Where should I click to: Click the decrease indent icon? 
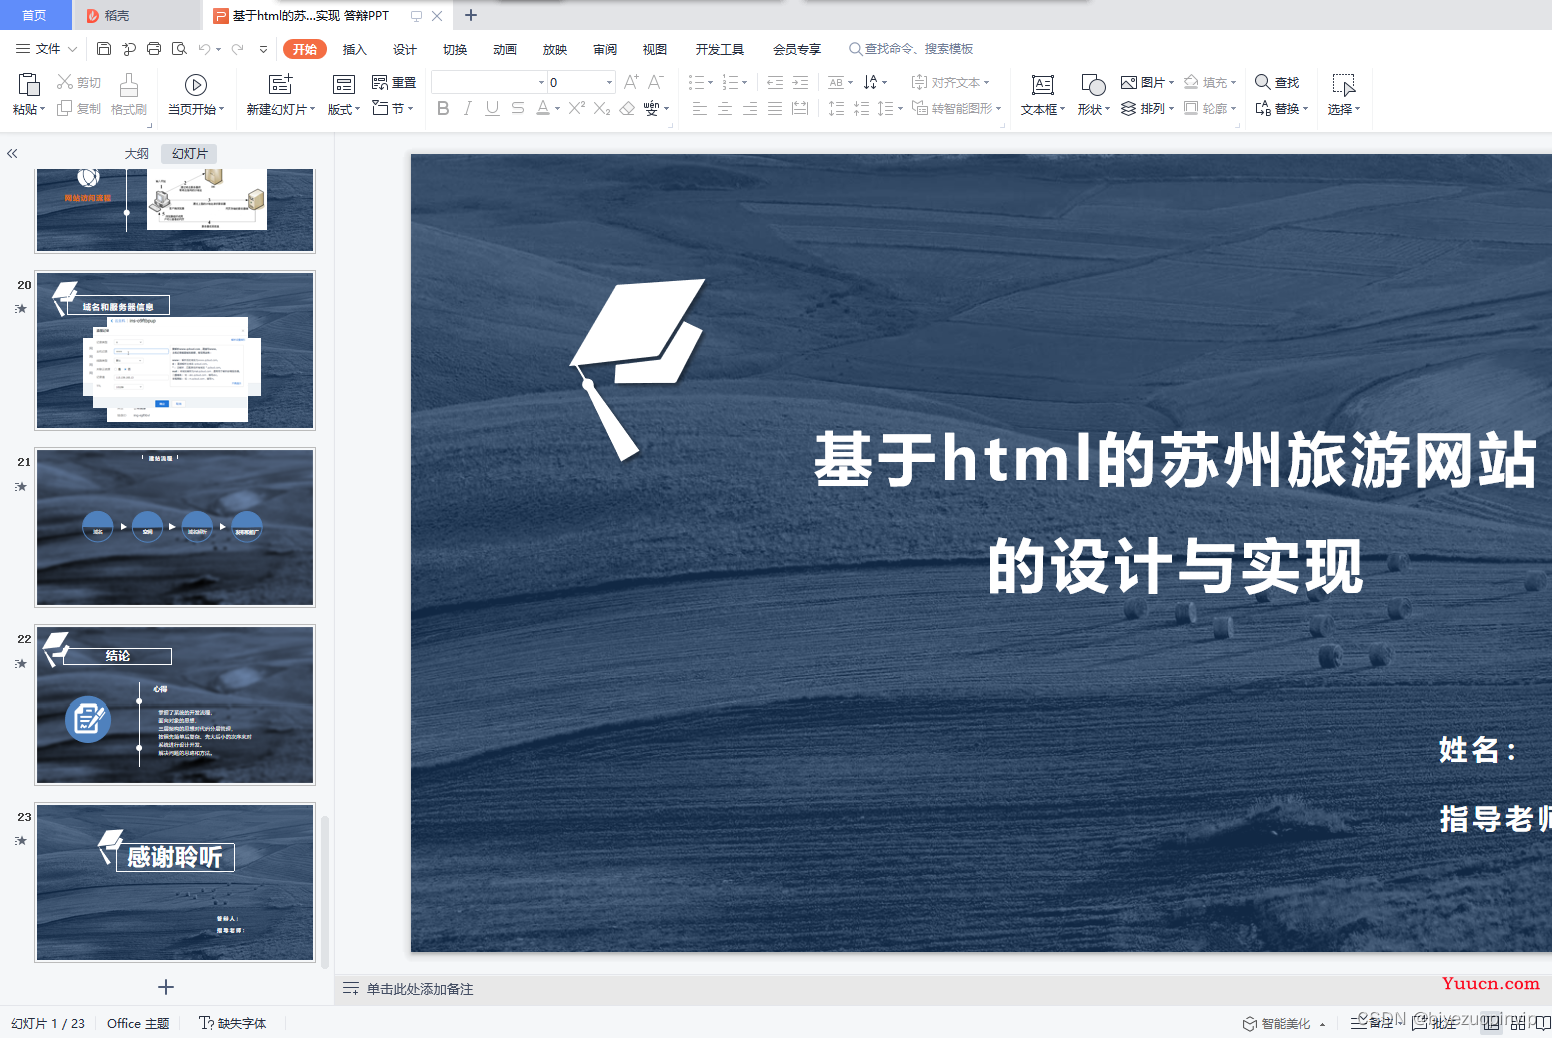[x=775, y=82]
